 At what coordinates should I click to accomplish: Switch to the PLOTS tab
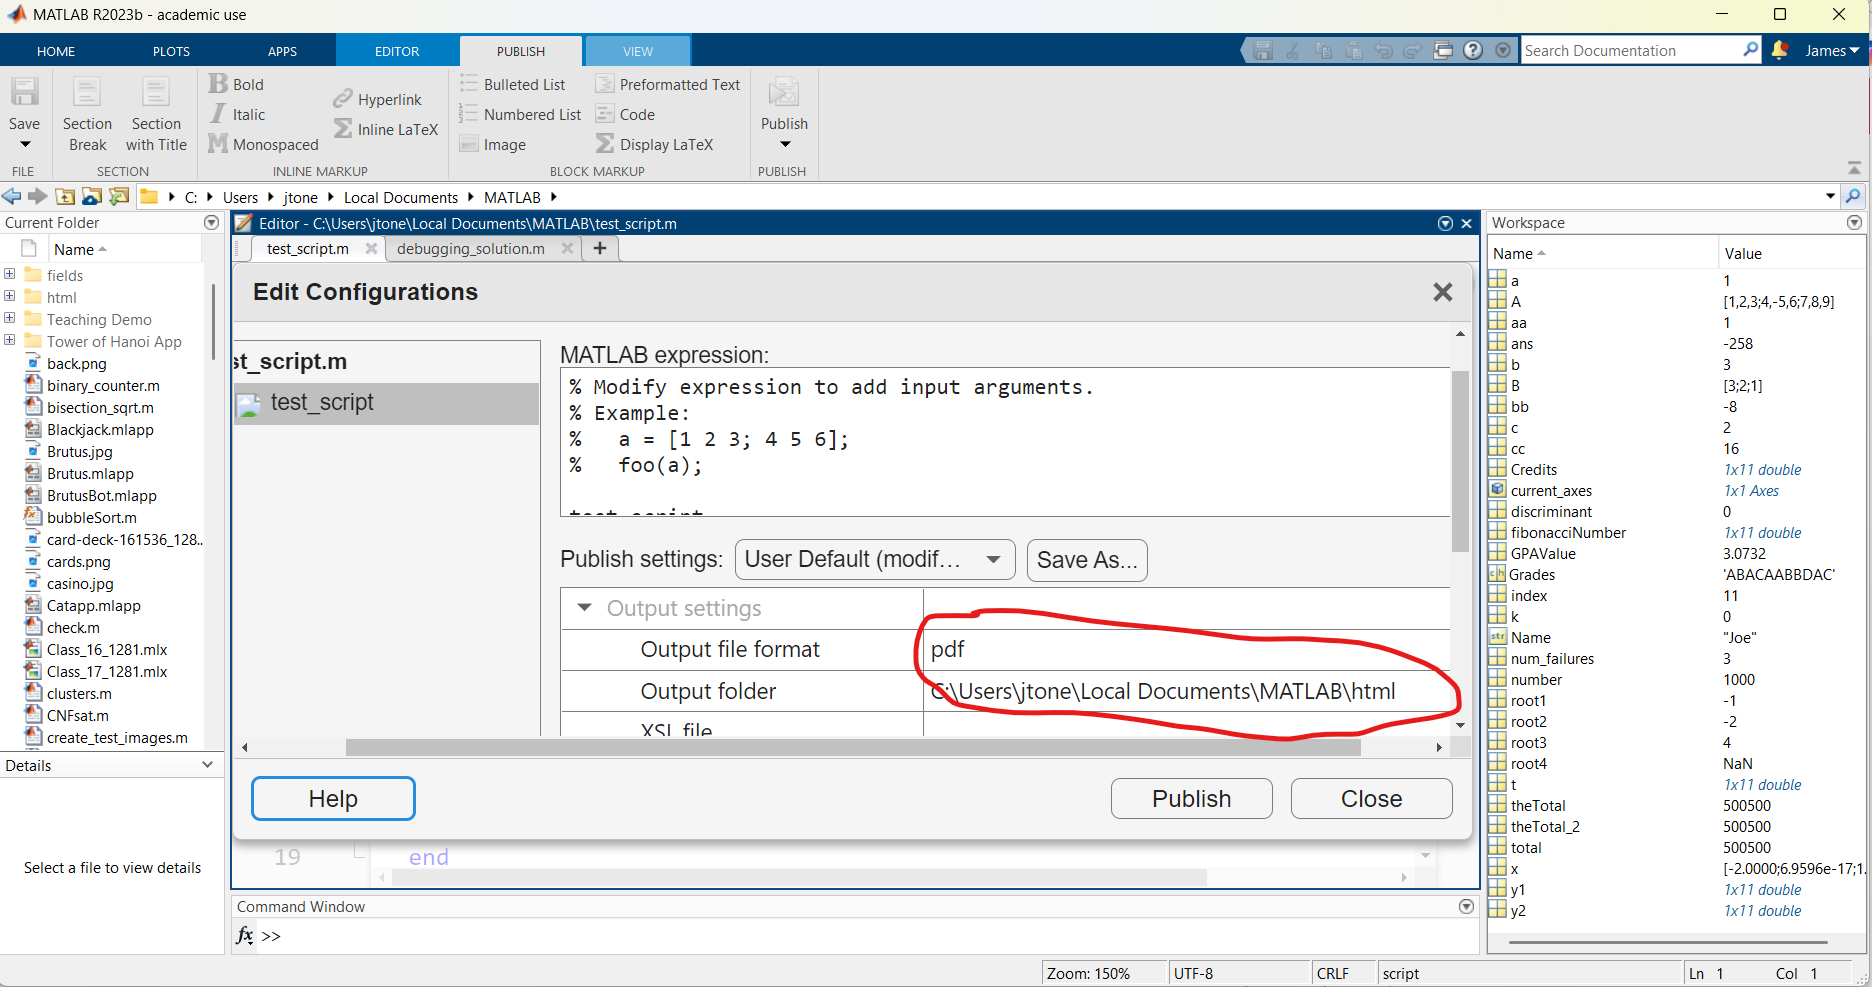pos(171,51)
